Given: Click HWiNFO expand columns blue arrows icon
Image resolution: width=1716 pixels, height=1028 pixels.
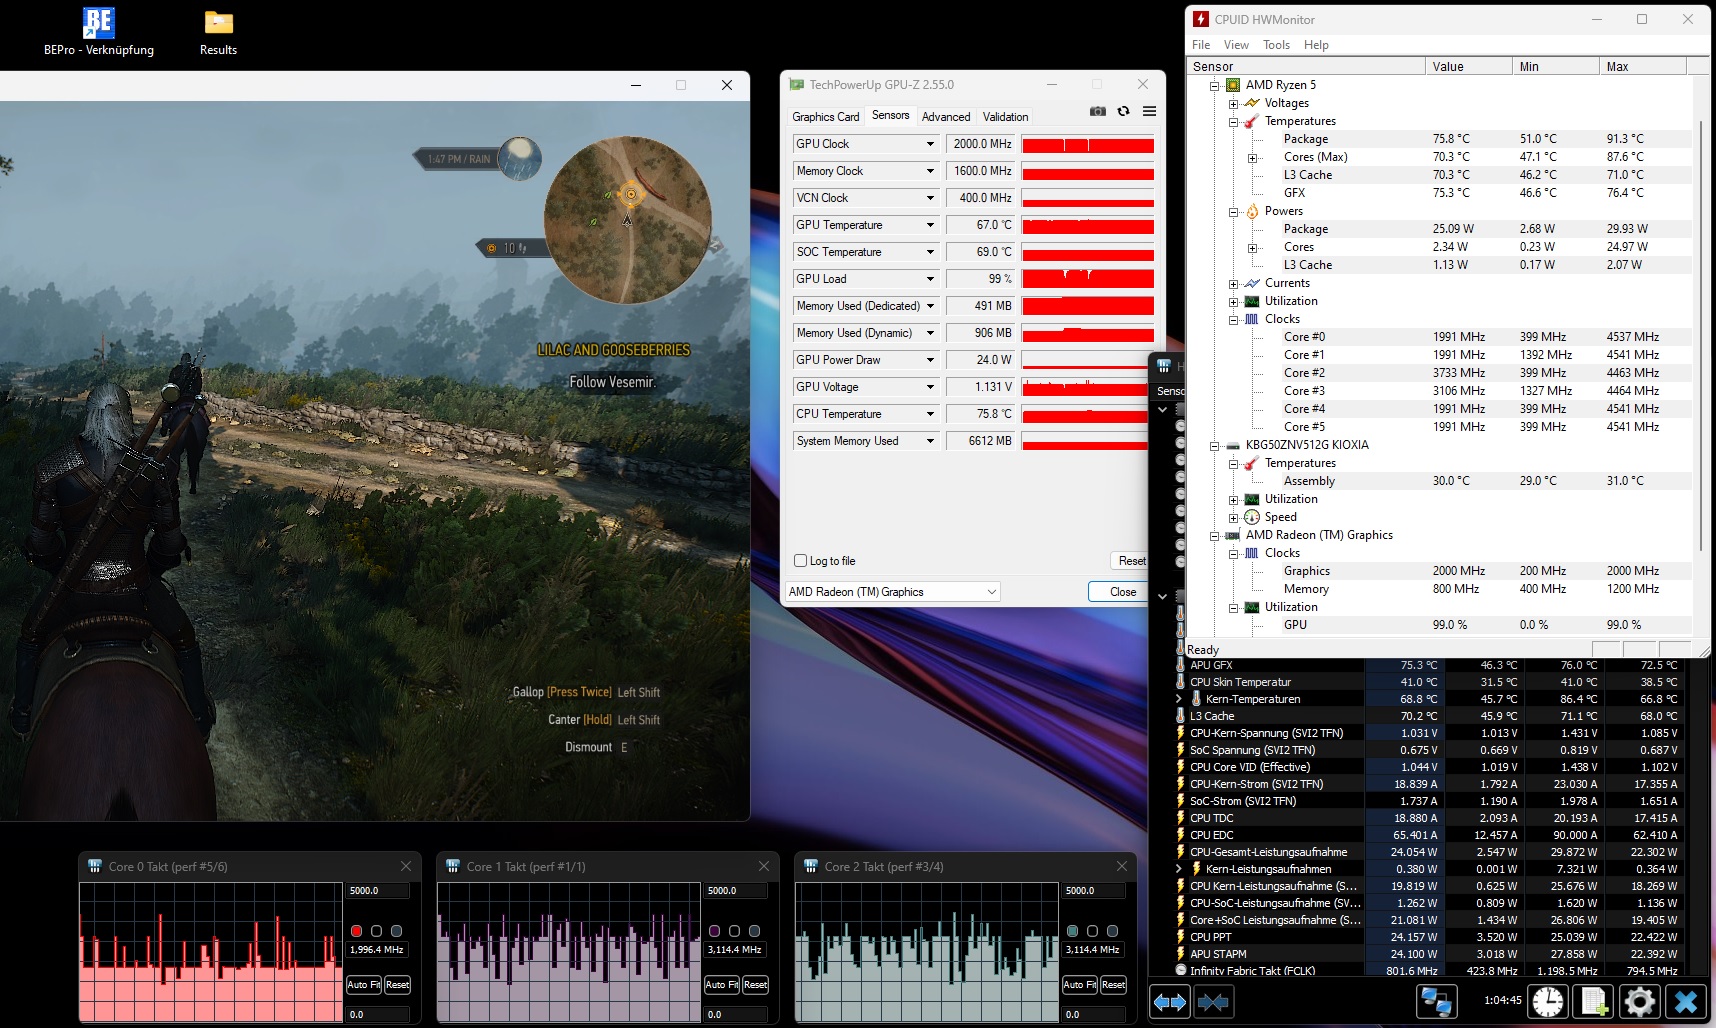Looking at the screenshot, I should [x=1170, y=1001].
